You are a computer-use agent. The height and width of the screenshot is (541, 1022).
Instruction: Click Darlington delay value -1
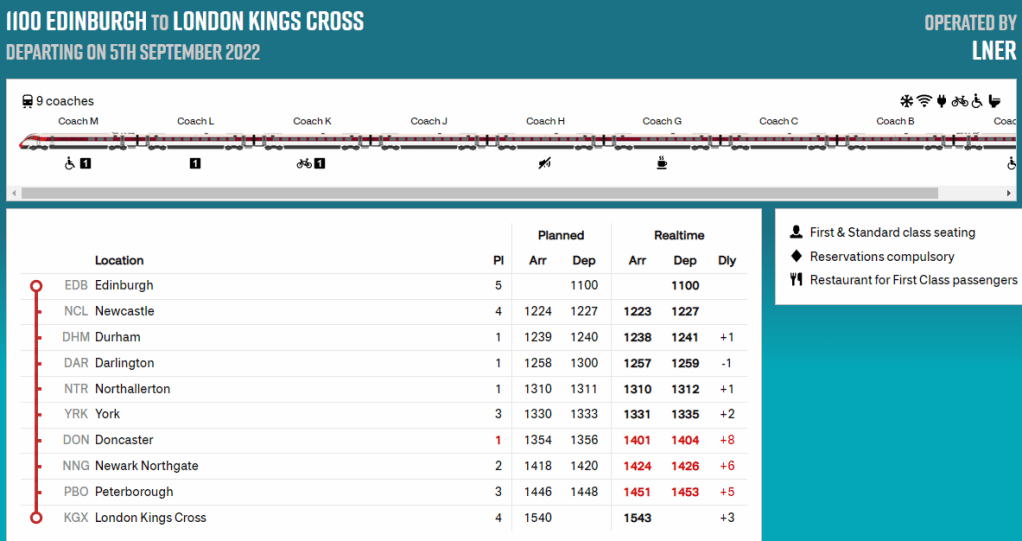tap(727, 363)
